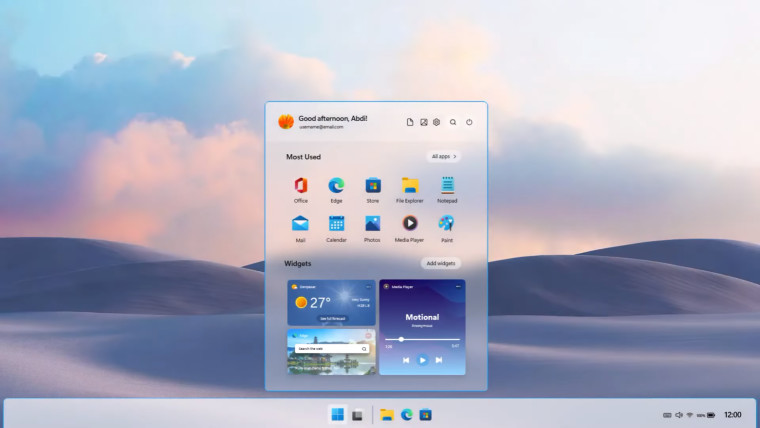This screenshot has width=760, height=428.
Task: Open Store in the Most Used grid
Action: (x=373, y=190)
